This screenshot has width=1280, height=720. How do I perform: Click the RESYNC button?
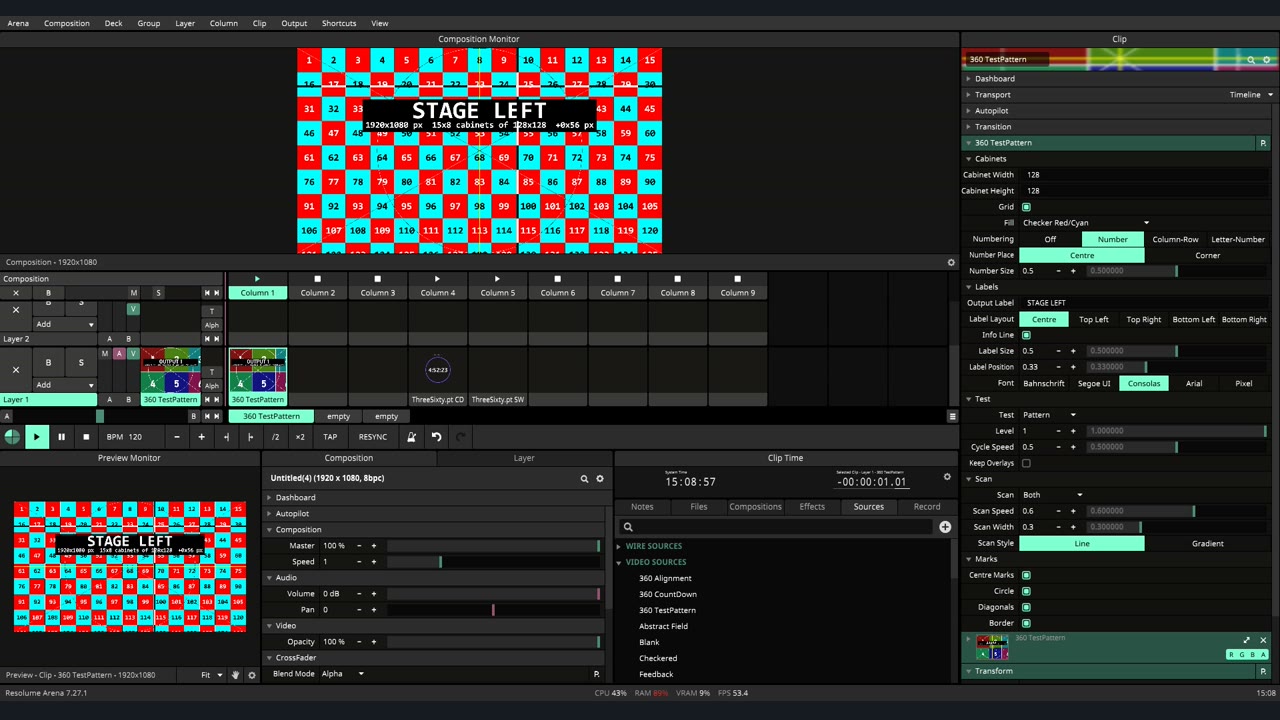tap(372, 437)
